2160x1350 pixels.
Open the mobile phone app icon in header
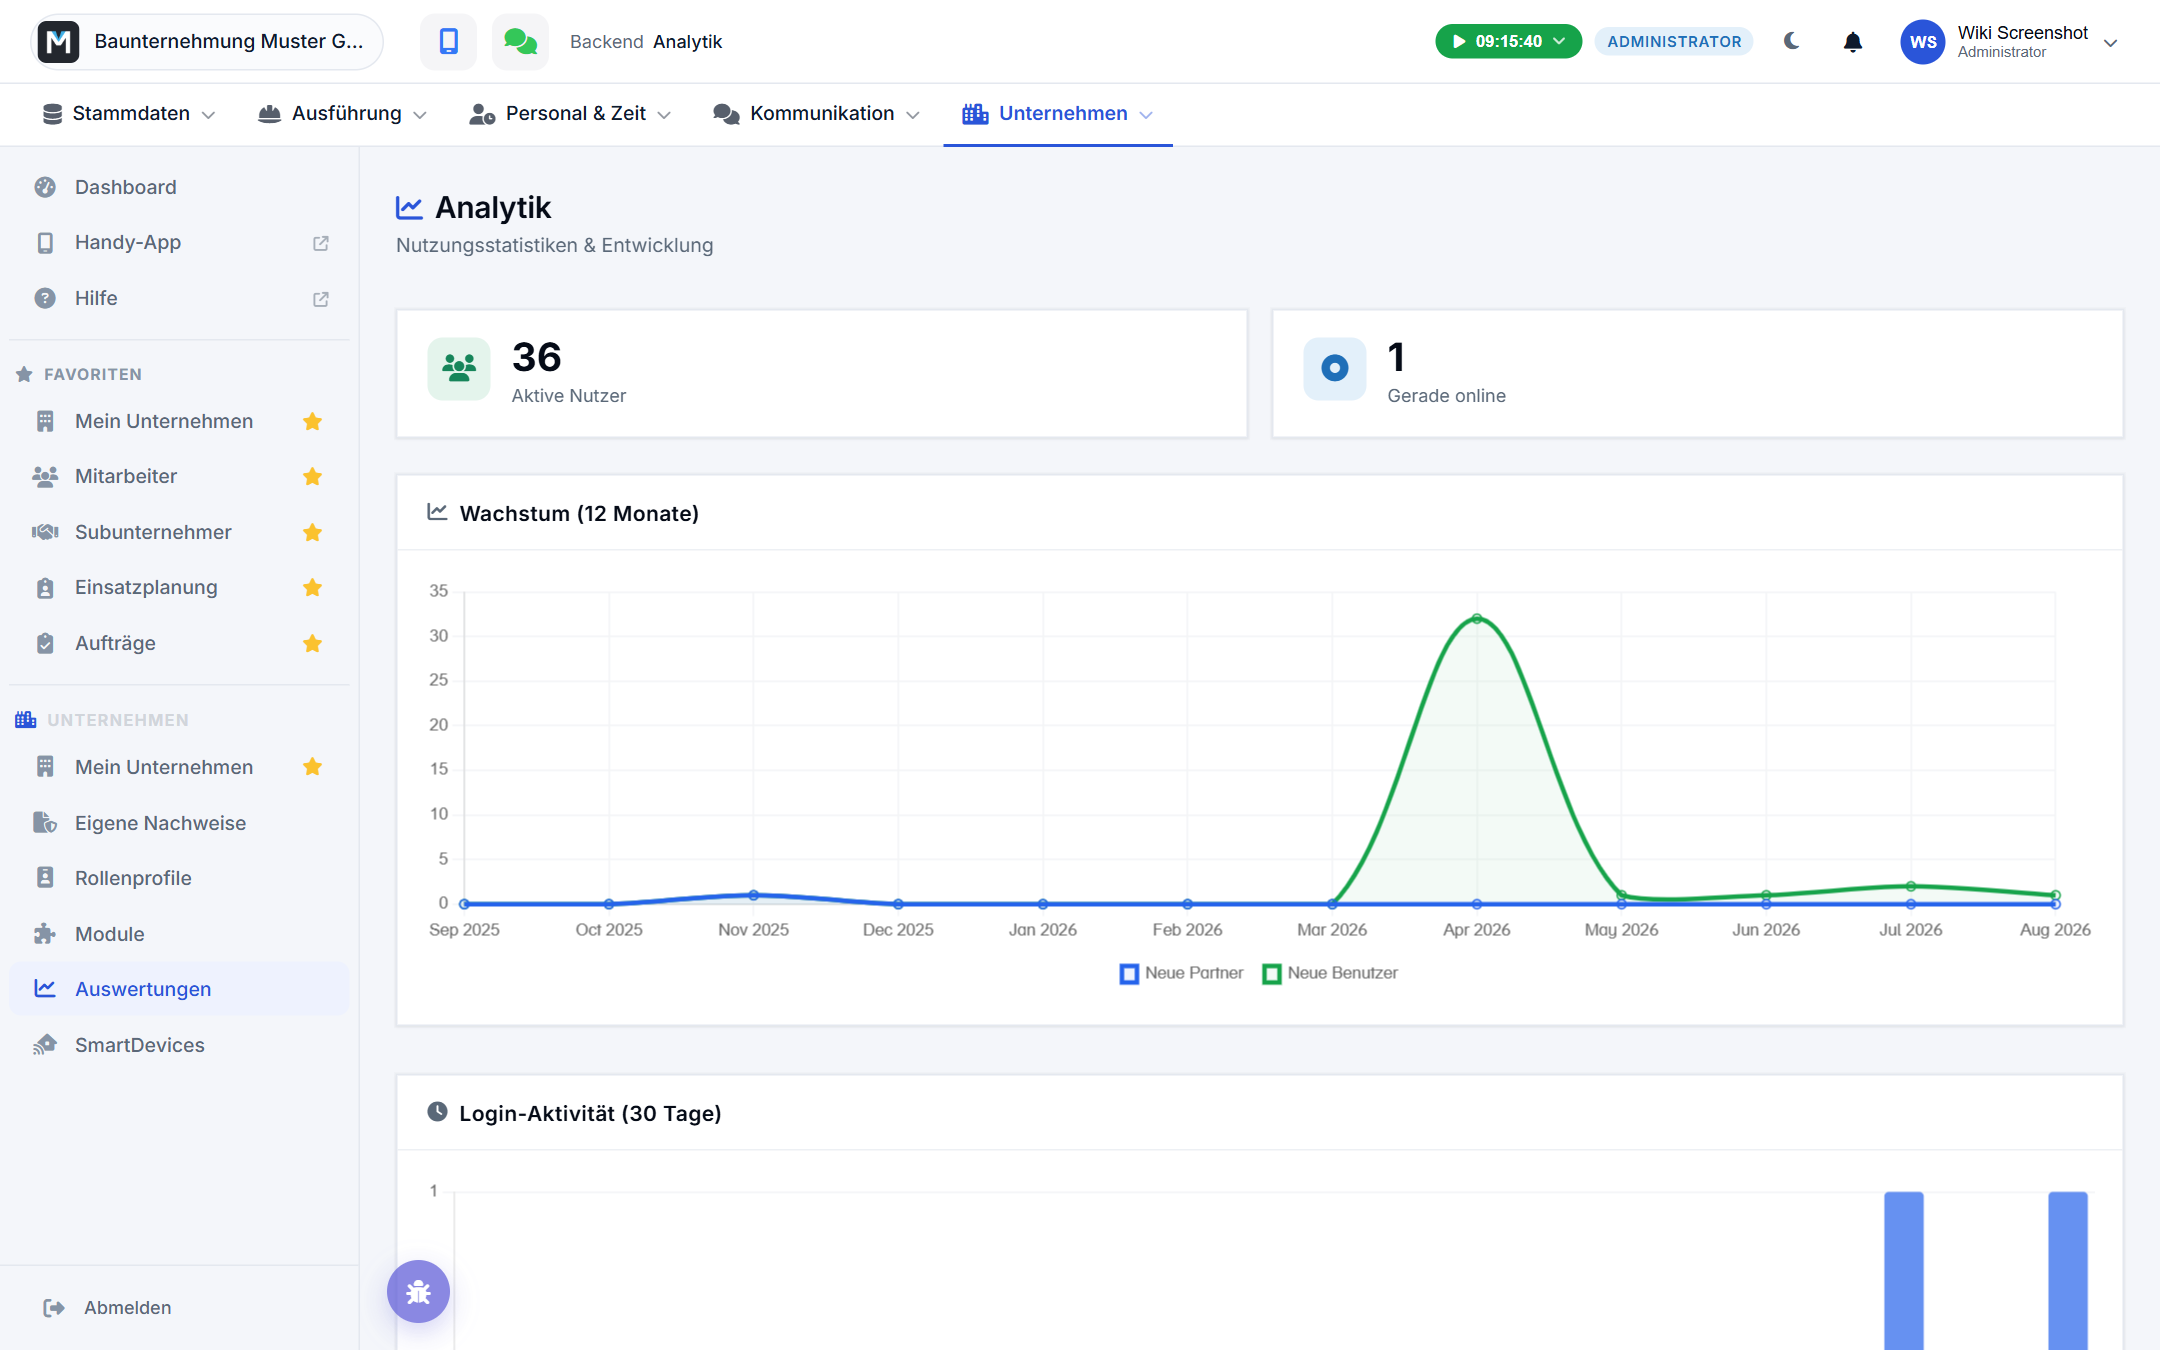click(448, 41)
